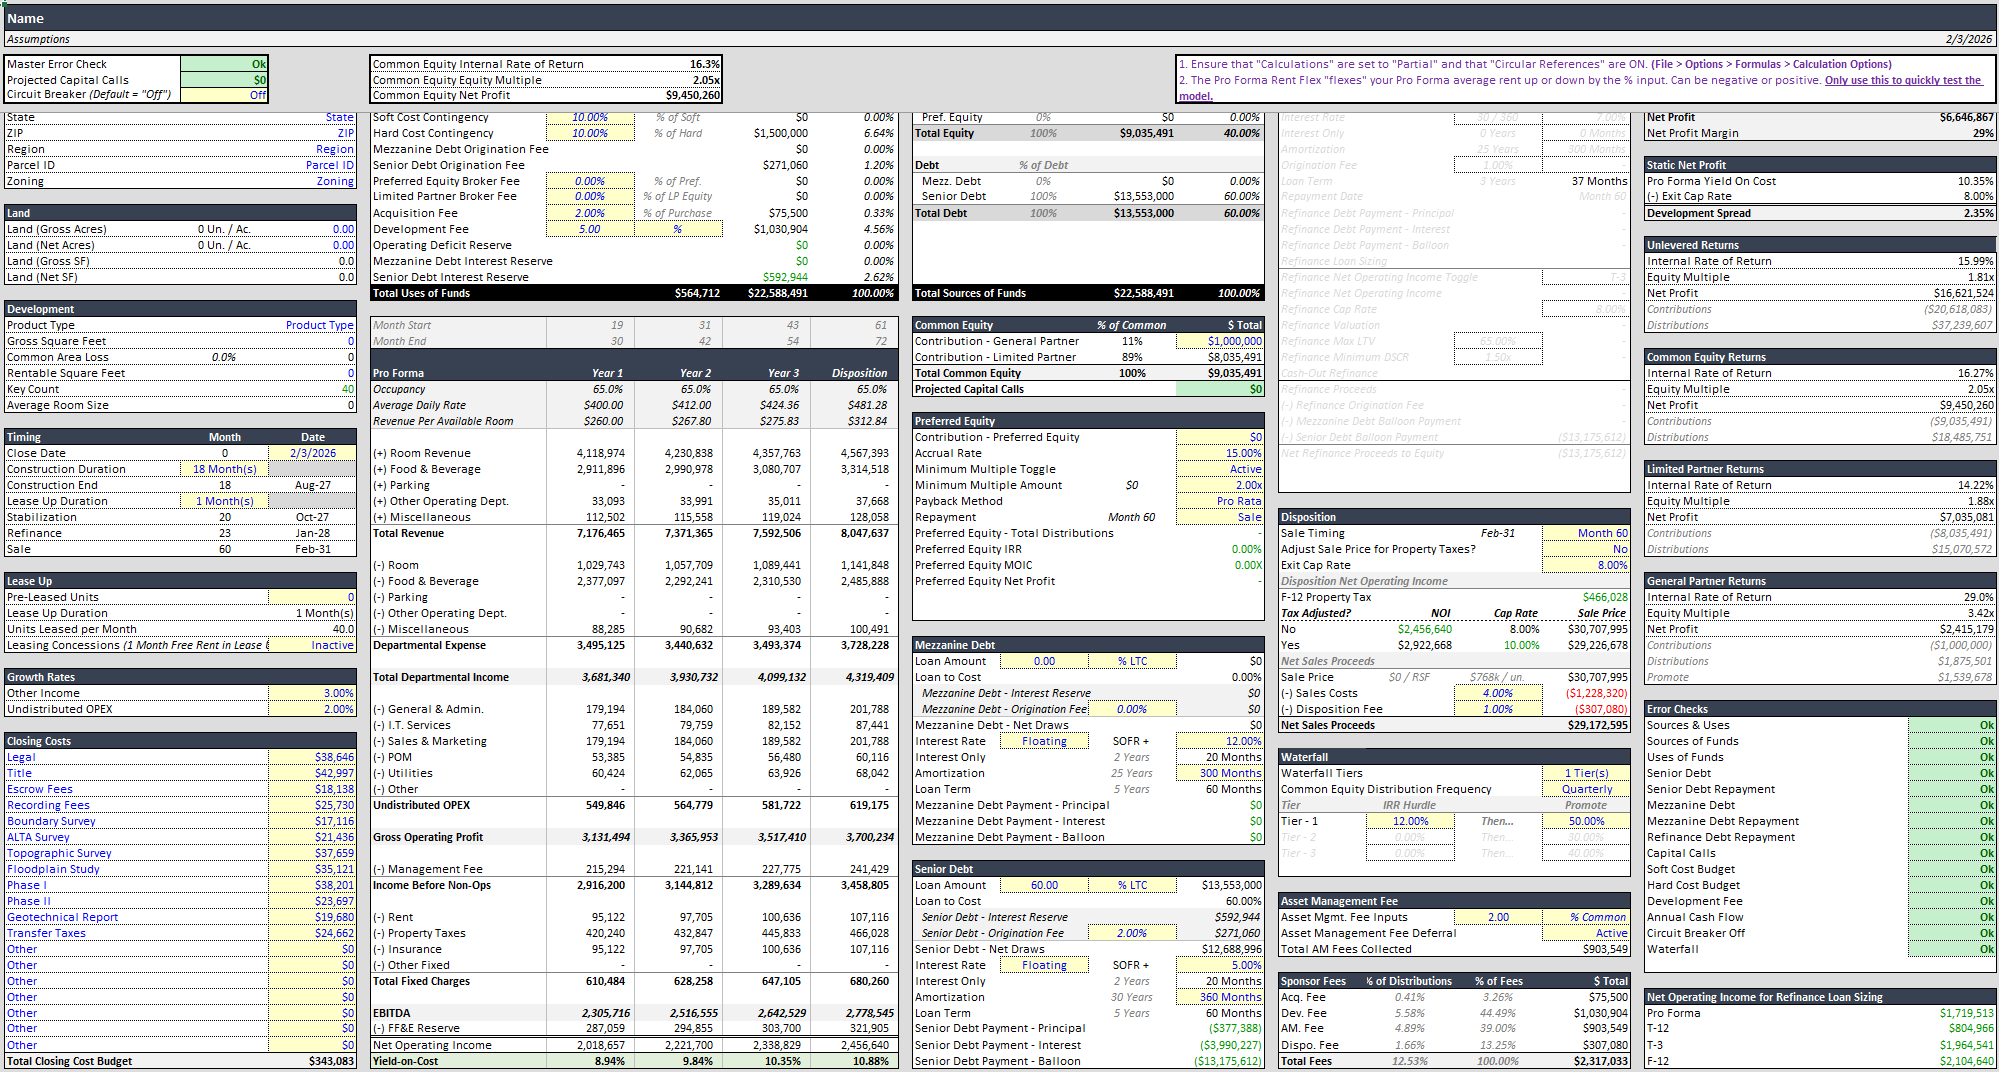
Task: Change the Sale Timing 'Month 60' cell
Action: (x=1586, y=533)
